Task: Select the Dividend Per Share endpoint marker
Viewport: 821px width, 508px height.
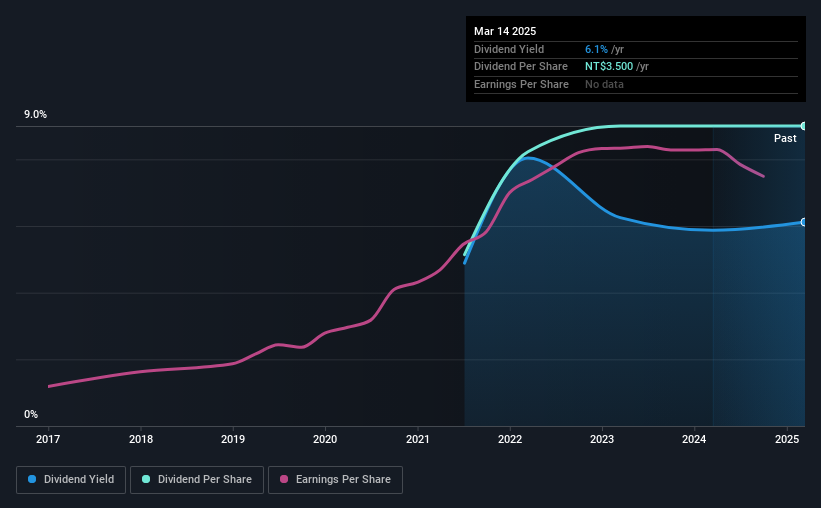Action: pyautogui.click(x=804, y=126)
